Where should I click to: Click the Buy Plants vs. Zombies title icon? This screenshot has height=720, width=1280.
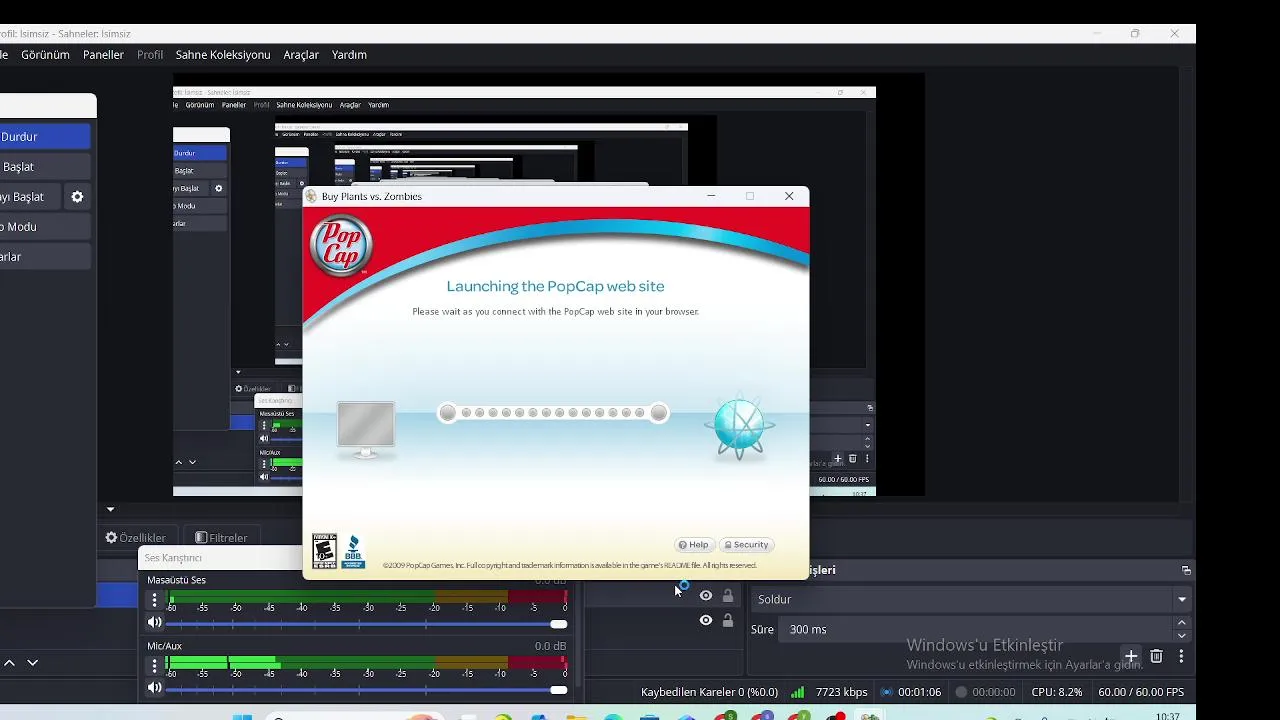[x=311, y=196]
